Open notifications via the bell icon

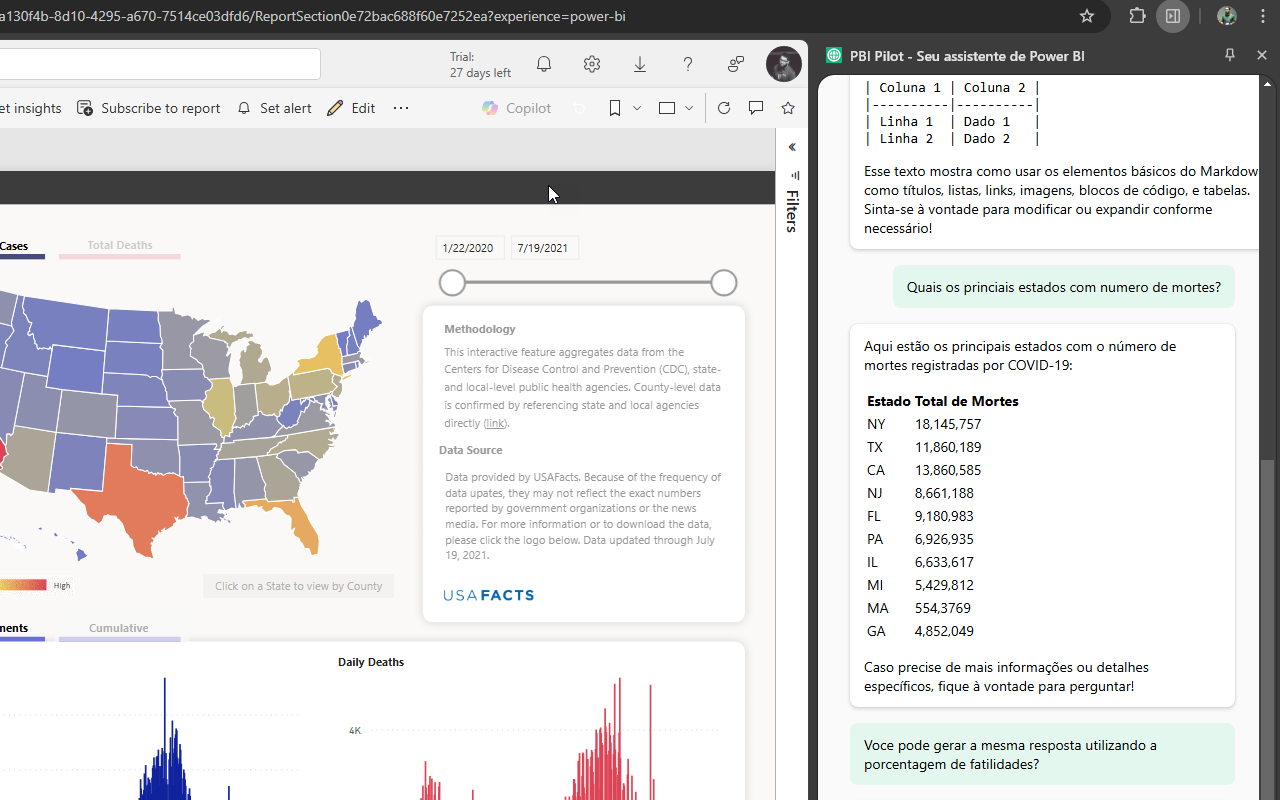(543, 63)
